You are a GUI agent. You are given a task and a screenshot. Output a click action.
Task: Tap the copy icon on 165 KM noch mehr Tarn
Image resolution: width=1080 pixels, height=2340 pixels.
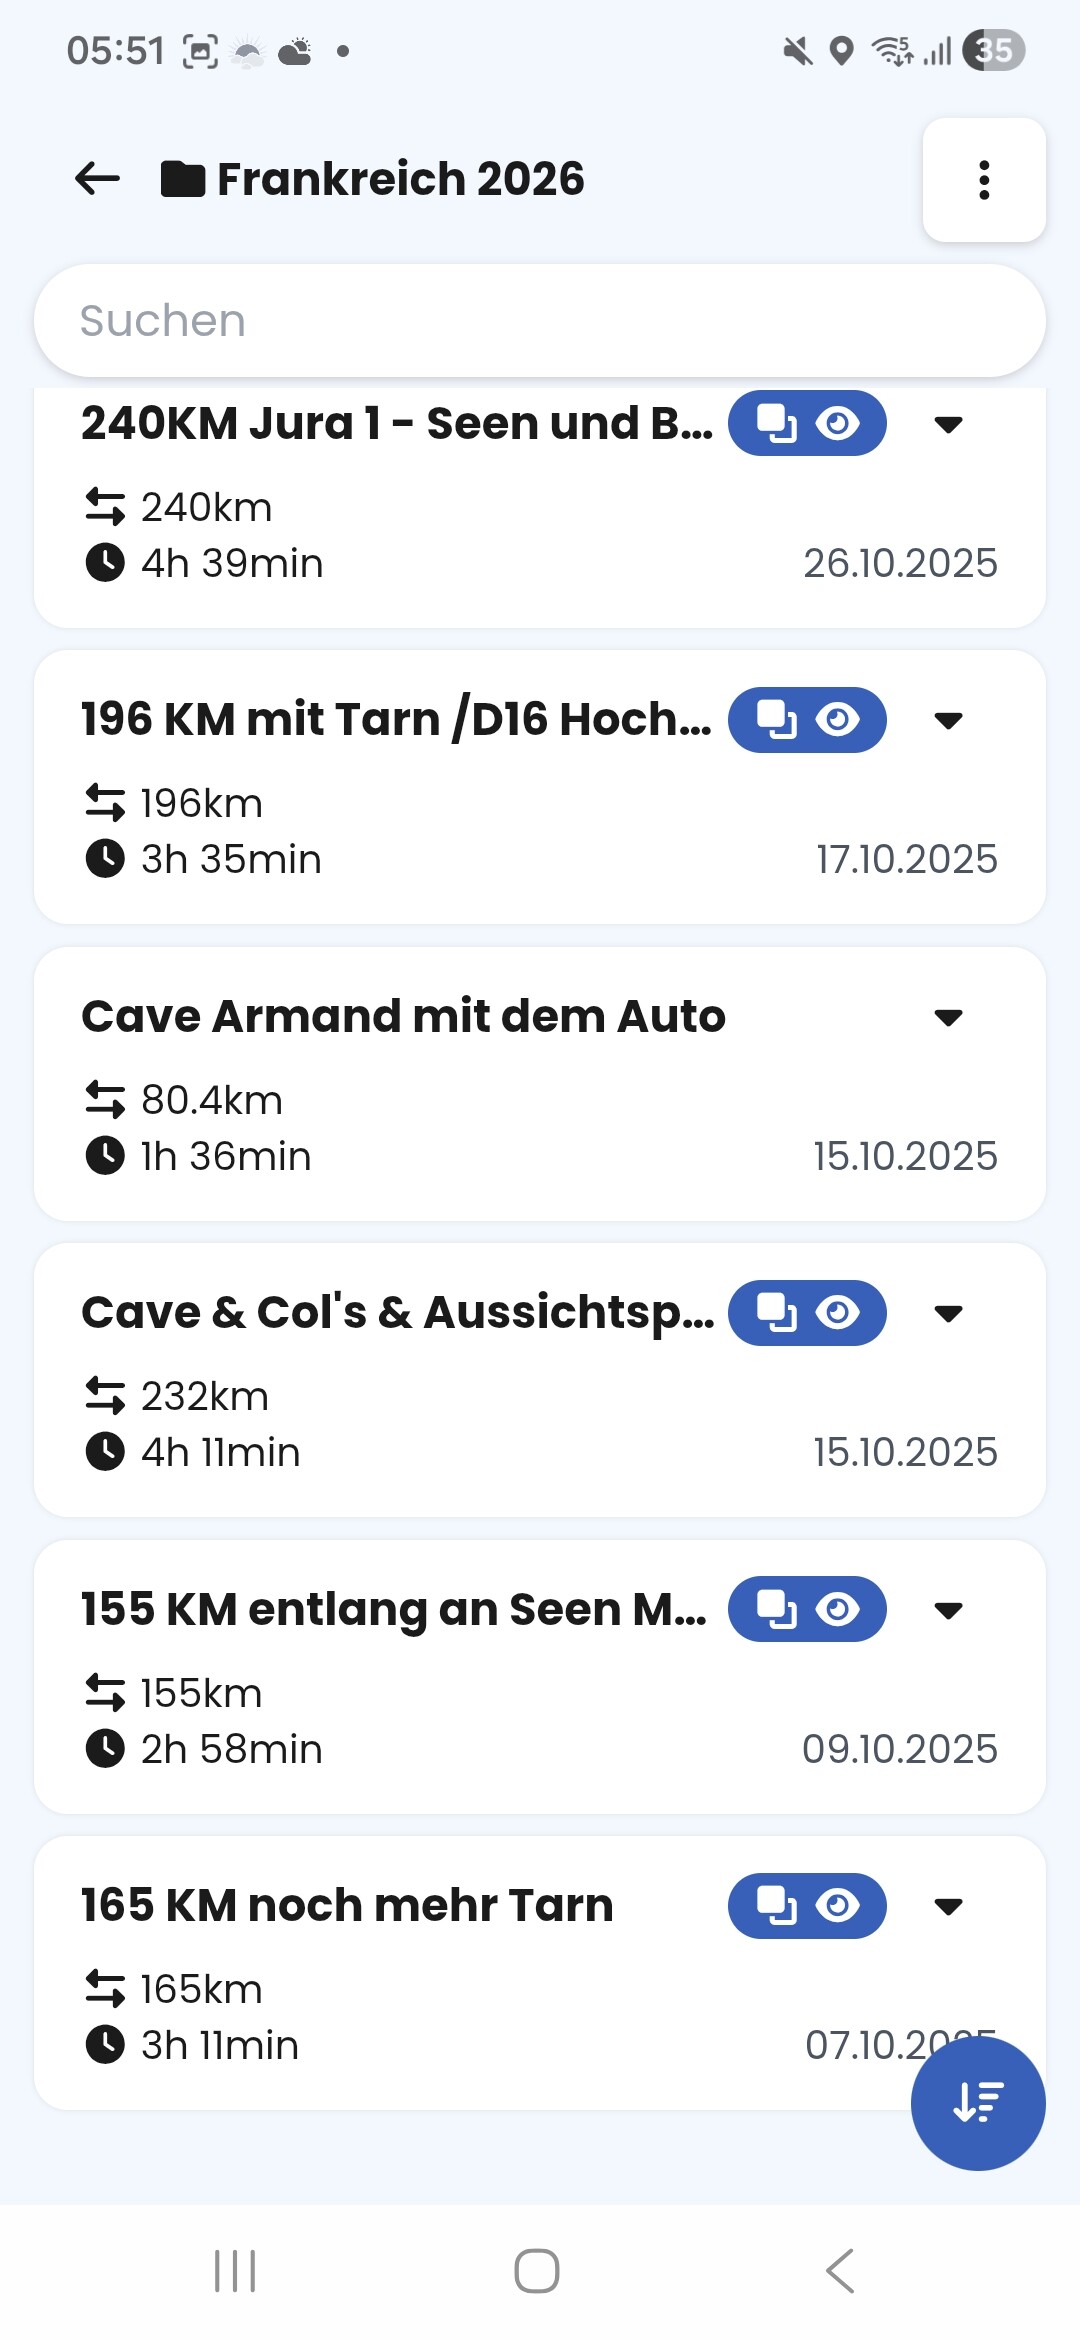pos(776,1905)
